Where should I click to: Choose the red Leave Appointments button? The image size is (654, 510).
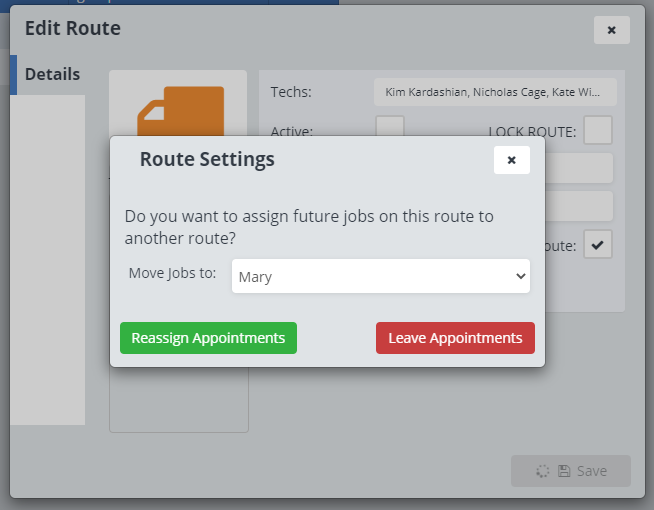tap(455, 338)
